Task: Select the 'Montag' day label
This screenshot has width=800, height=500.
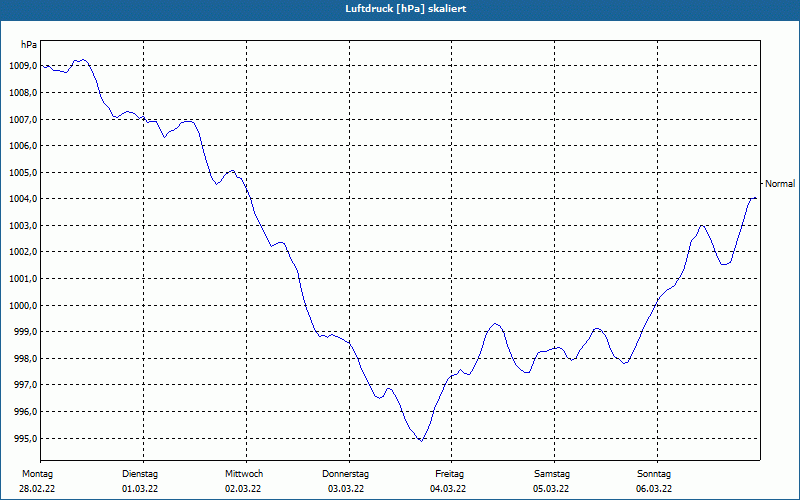Action: (x=37, y=474)
